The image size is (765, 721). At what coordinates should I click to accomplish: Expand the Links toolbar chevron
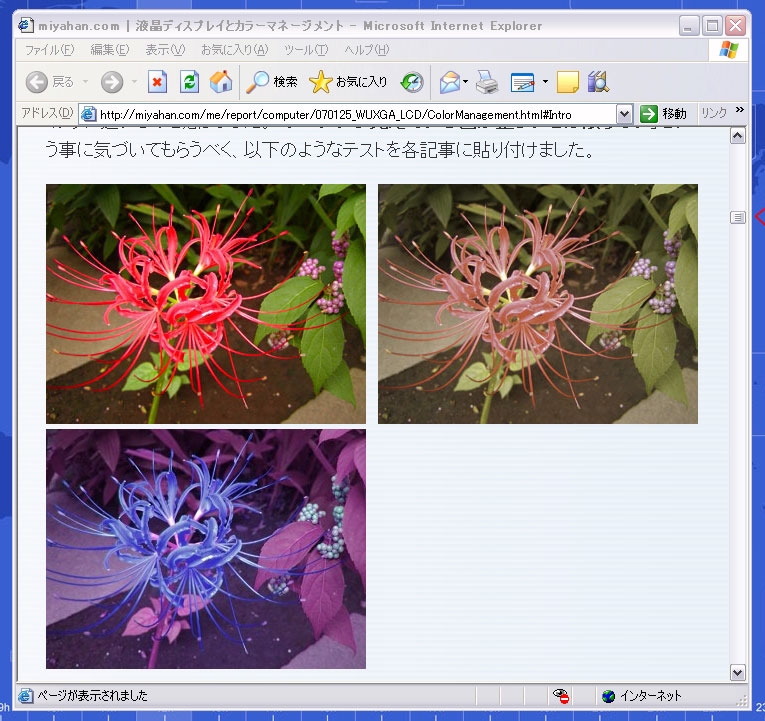pyautogui.click(x=740, y=110)
